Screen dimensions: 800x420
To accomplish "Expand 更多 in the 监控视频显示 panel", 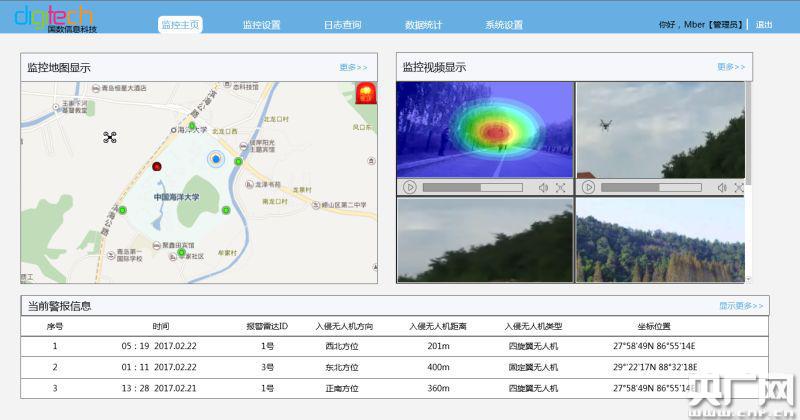I will [x=731, y=67].
